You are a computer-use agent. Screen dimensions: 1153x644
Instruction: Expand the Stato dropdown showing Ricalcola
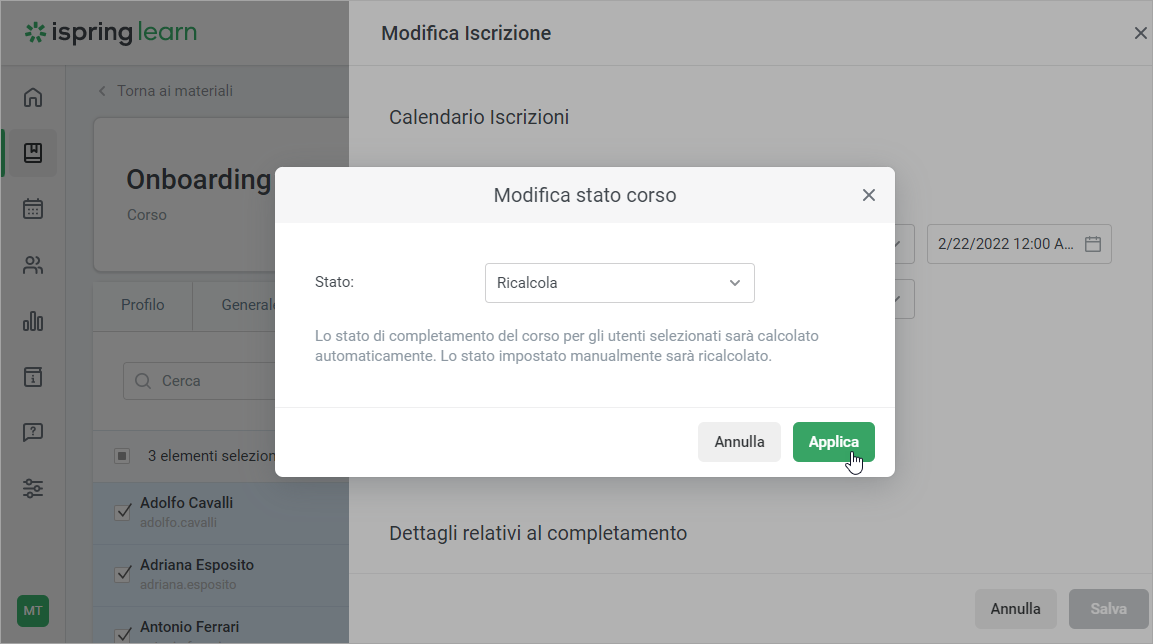point(619,283)
